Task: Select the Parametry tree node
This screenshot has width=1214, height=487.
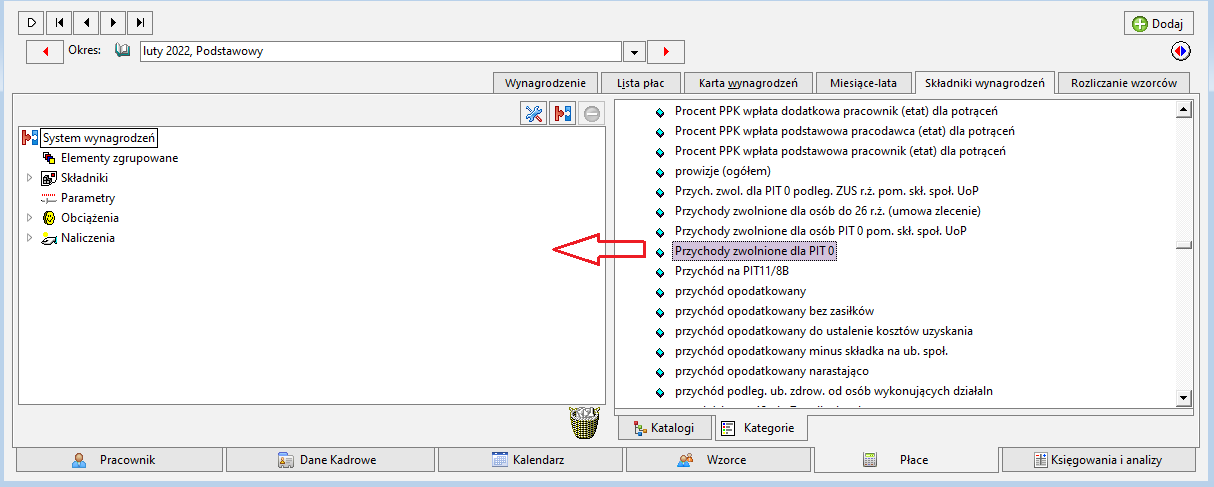Action: coord(88,198)
